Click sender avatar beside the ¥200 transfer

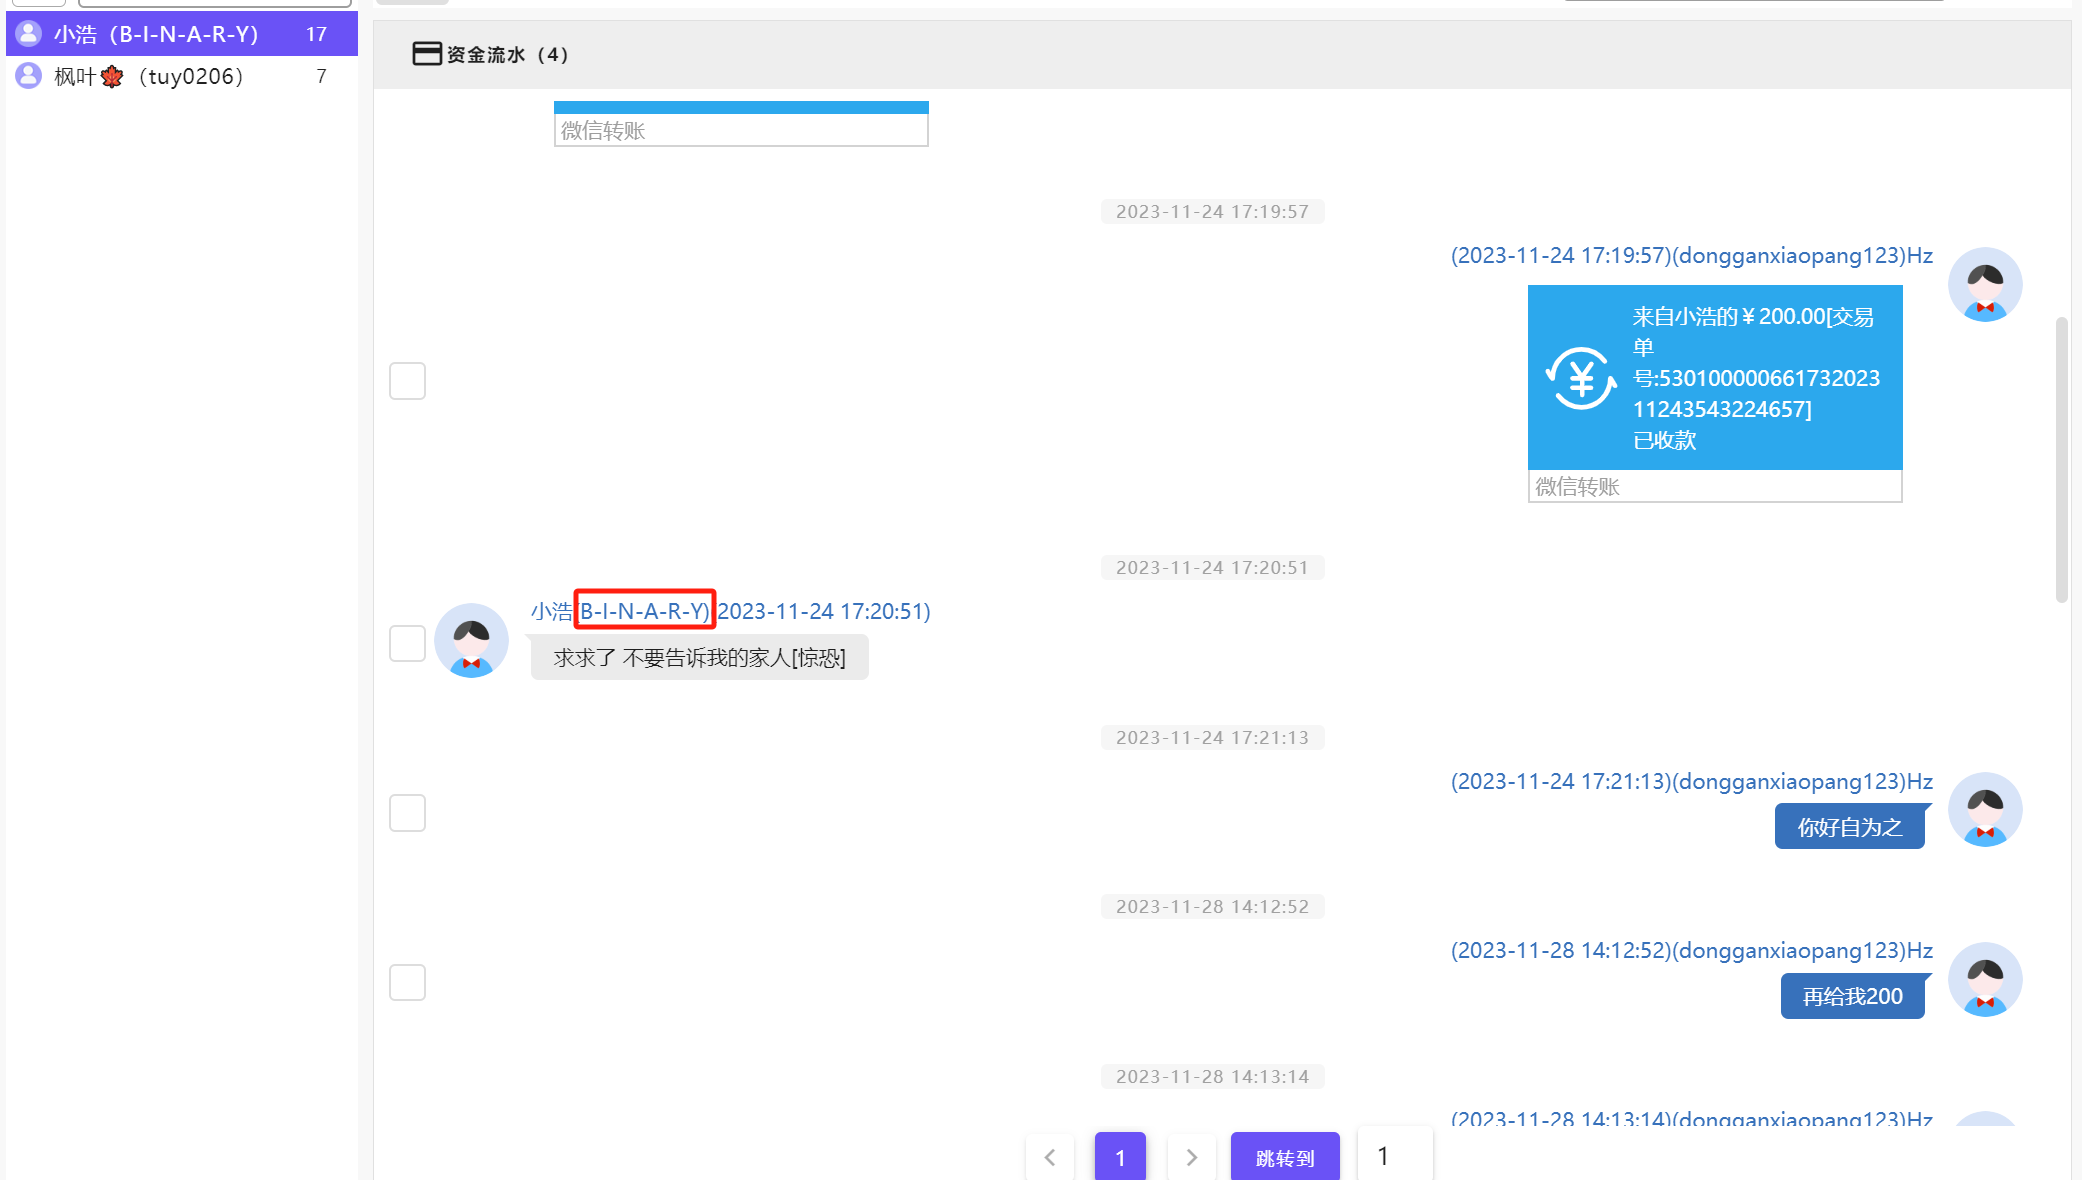(1984, 285)
